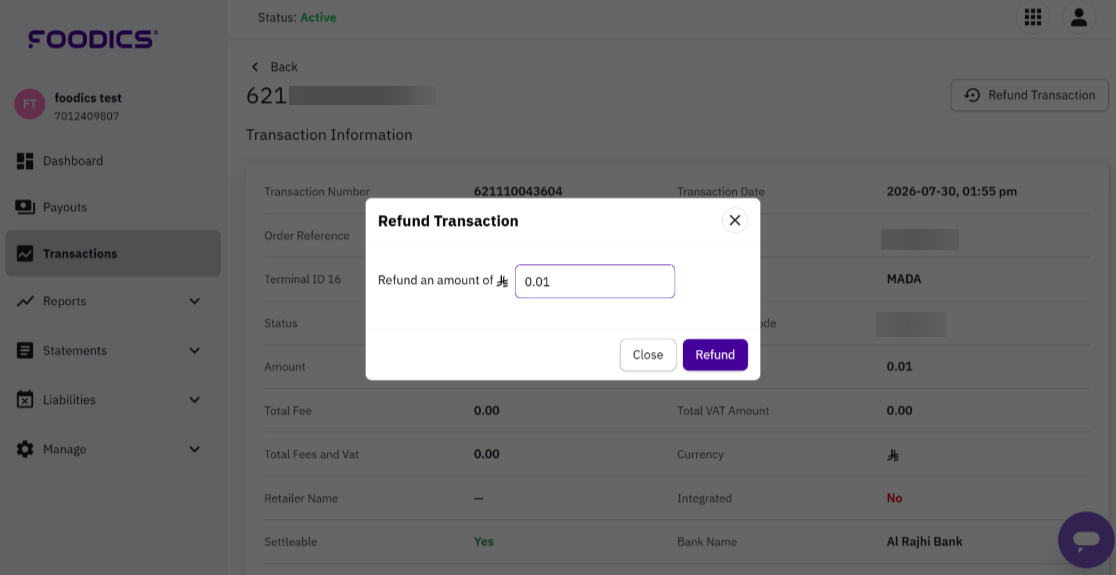Dismiss the dialog with the X button
Image resolution: width=1116 pixels, height=575 pixels.
(x=735, y=221)
